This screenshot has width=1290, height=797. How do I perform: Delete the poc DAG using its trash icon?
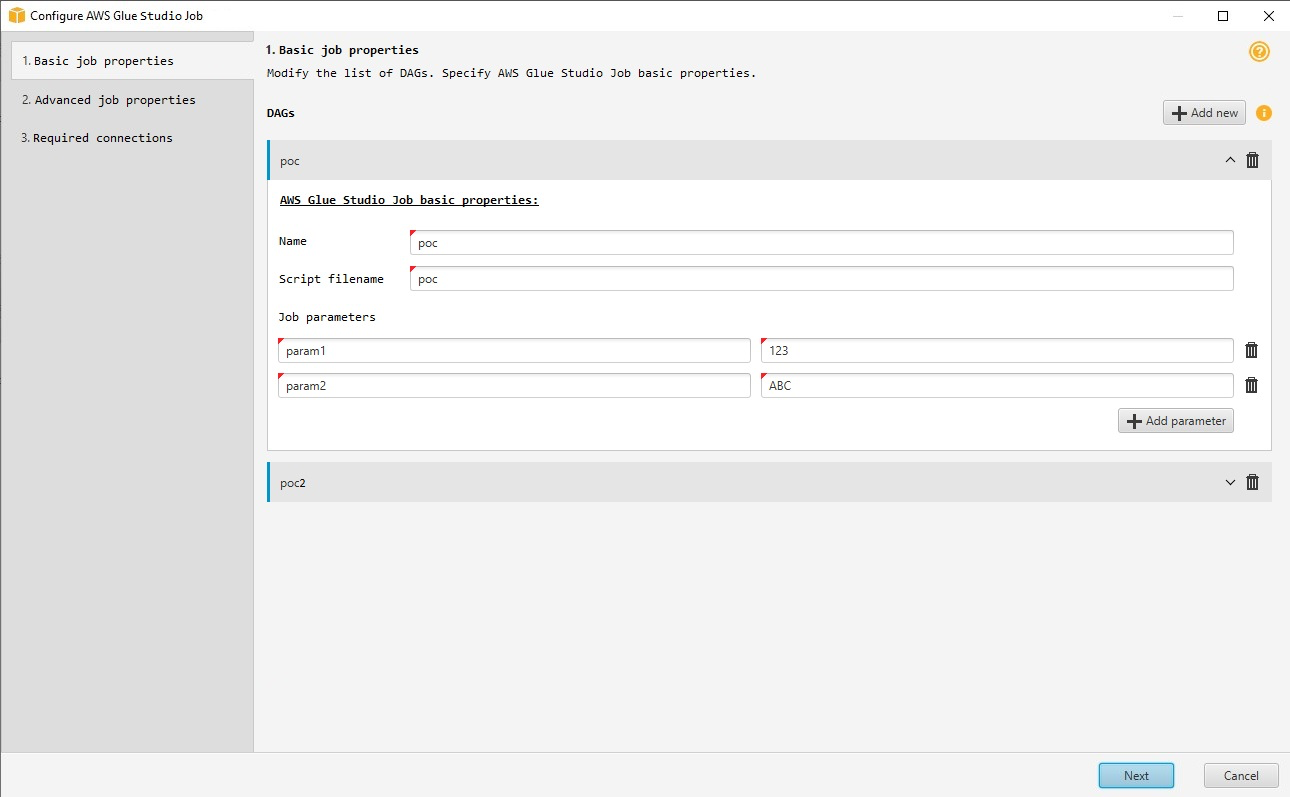pyautogui.click(x=1252, y=159)
